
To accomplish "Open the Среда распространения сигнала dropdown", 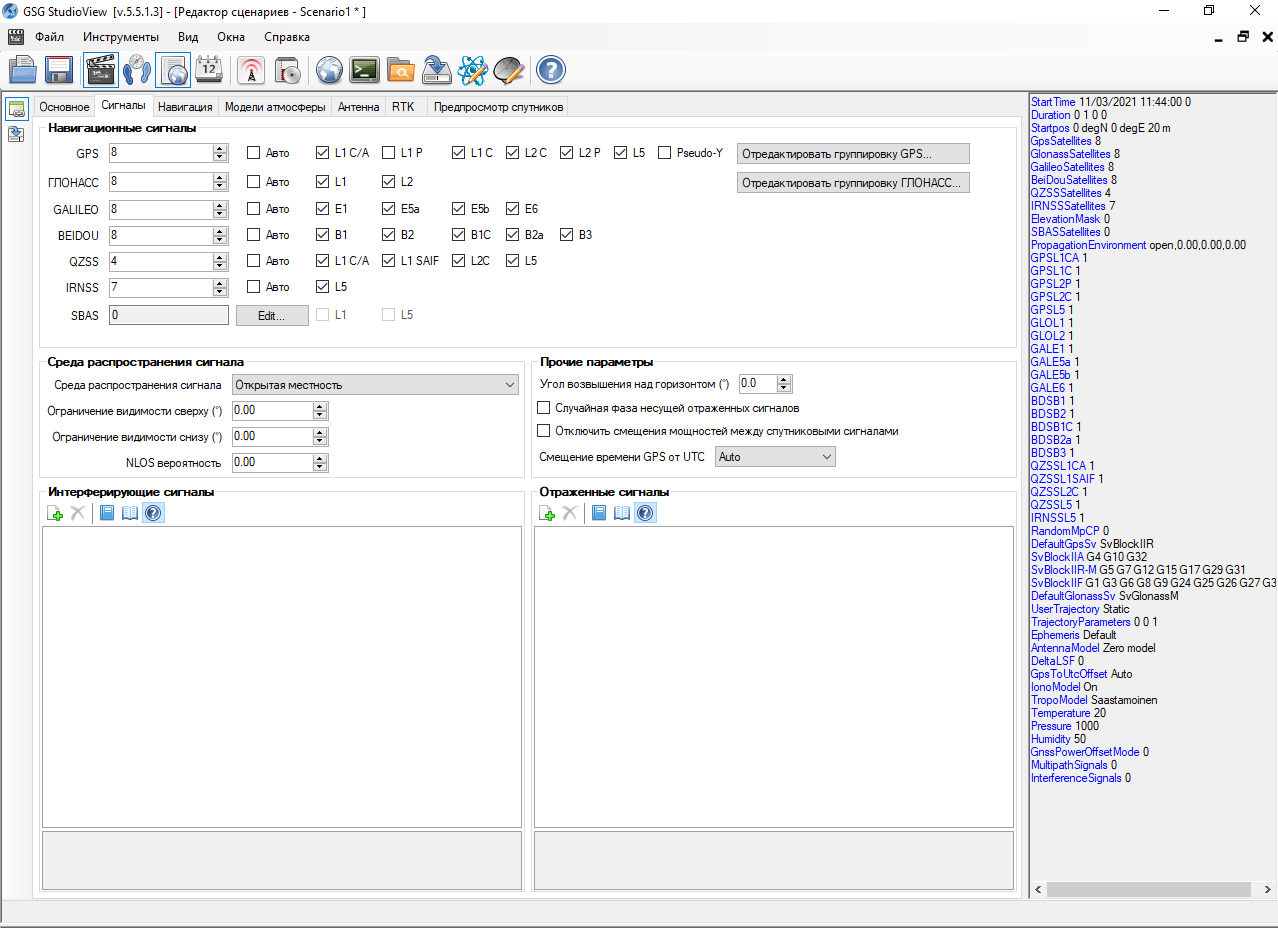I will tap(375, 385).
